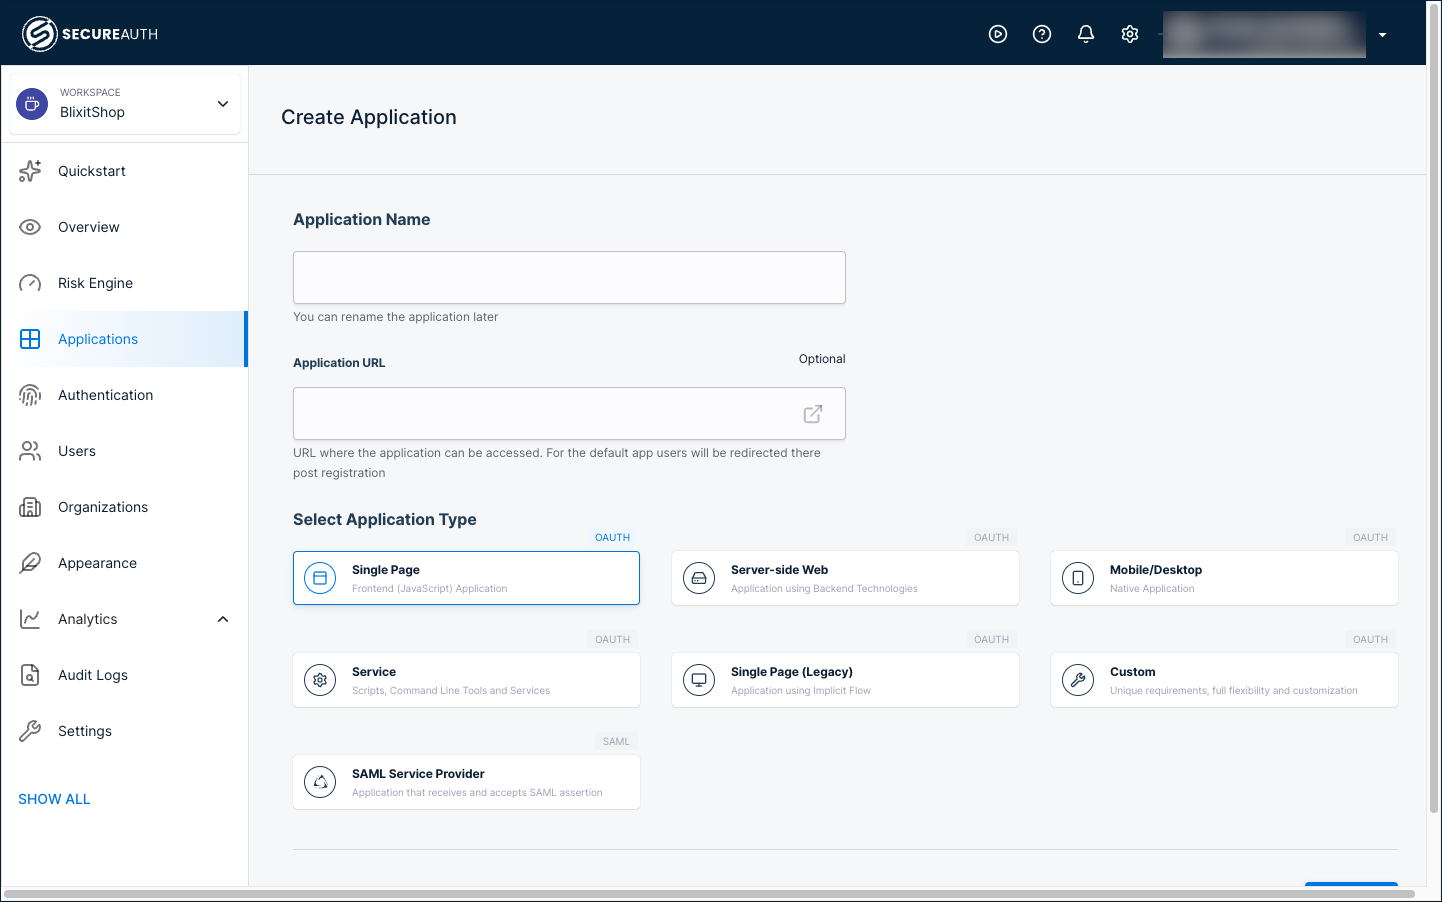The width and height of the screenshot is (1442, 902).
Task: Click 'Scripts, Command Line Tools and Services'
Action: (451, 691)
